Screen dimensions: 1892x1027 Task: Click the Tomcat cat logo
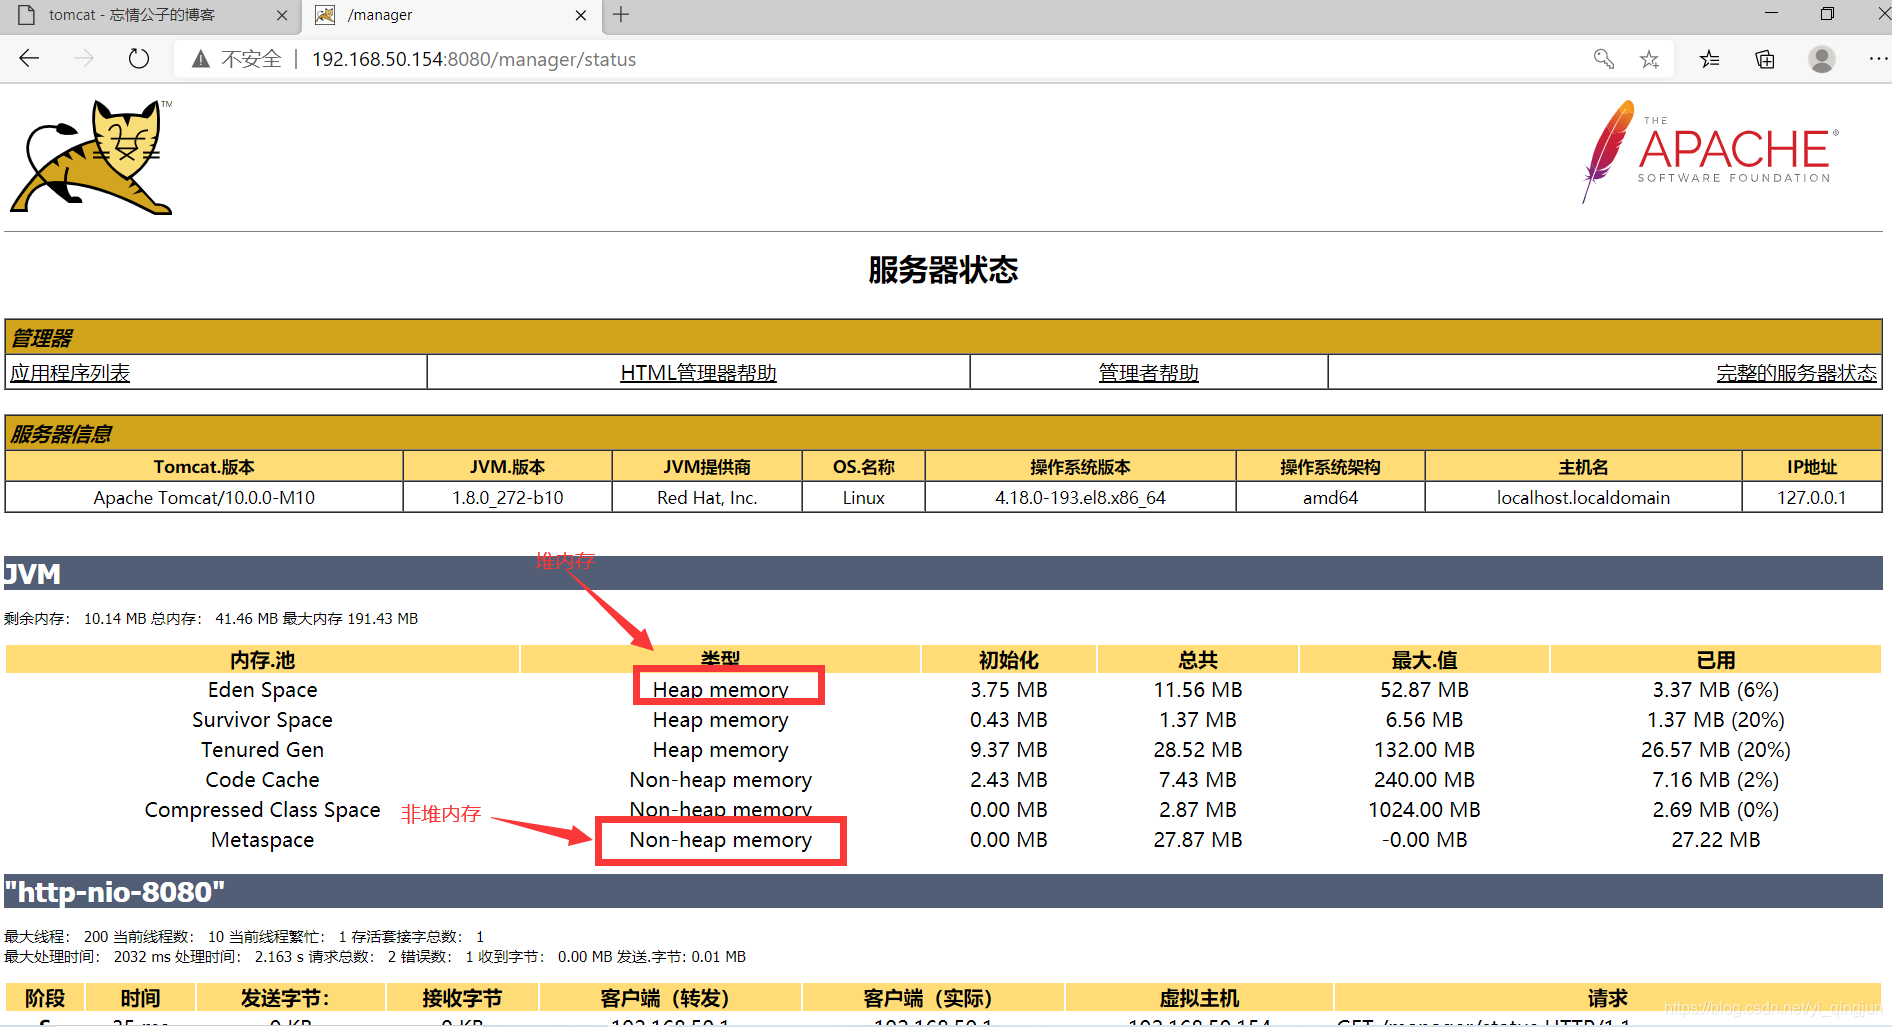point(92,157)
